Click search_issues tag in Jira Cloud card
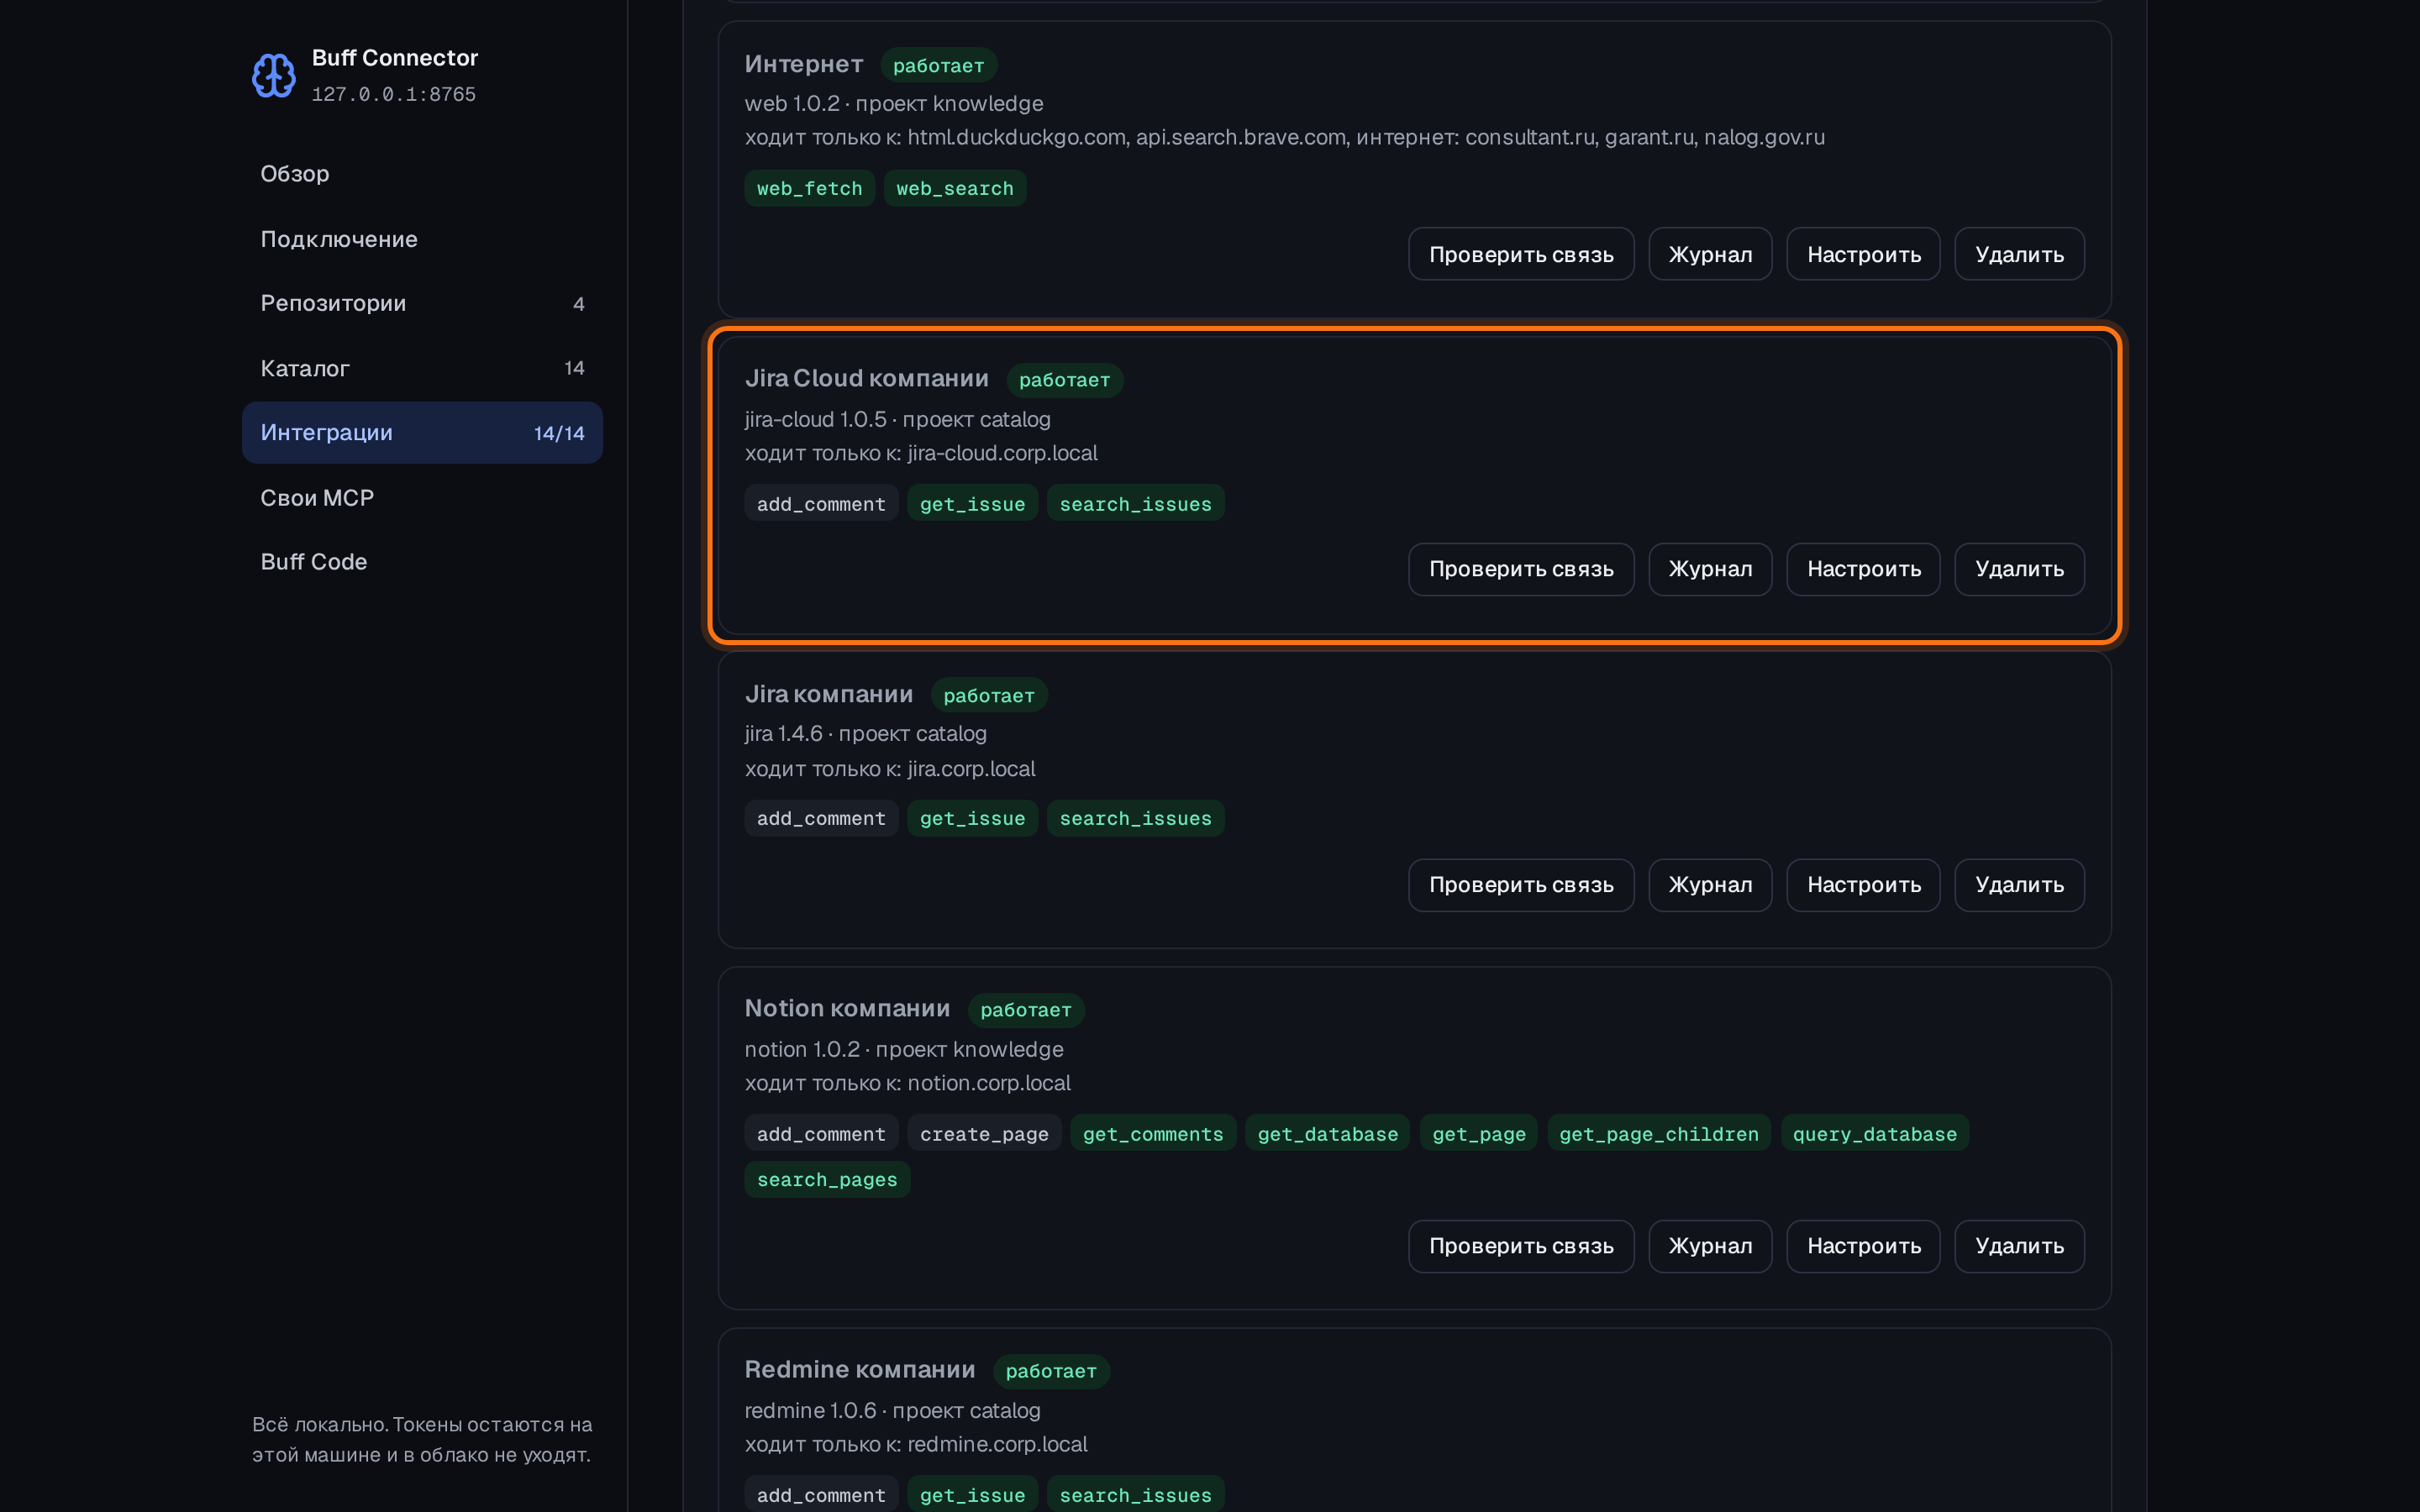Viewport: 2420px width, 1512px height. pyautogui.click(x=1135, y=504)
